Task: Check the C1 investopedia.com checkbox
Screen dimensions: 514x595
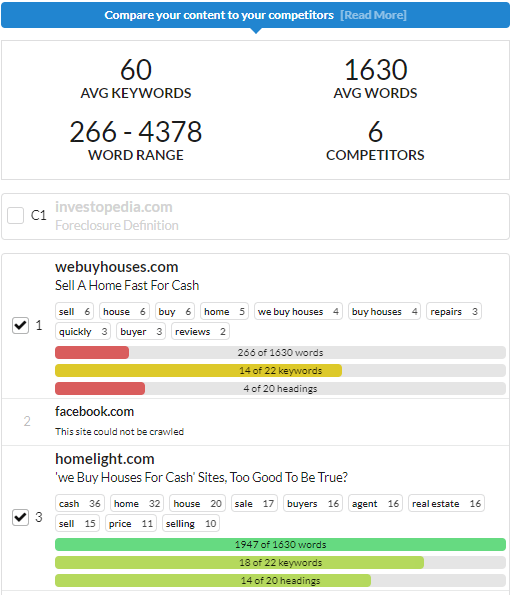Action: (x=16, y=215)
